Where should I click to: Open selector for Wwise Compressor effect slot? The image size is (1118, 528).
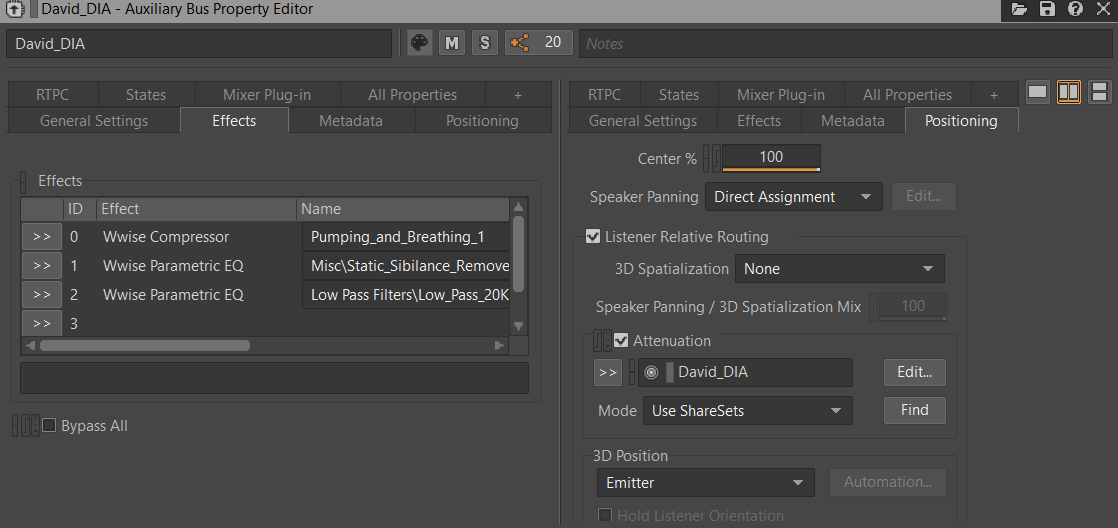click(41, 237)
